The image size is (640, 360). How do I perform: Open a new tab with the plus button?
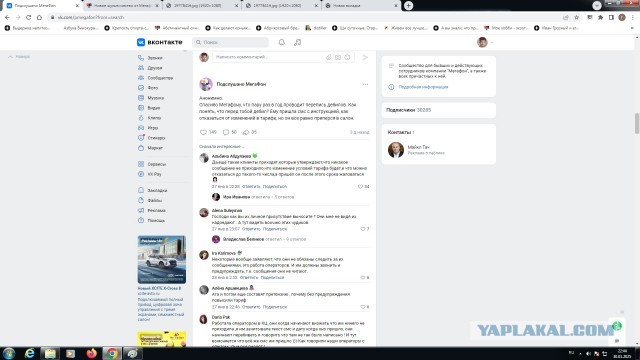[x=408, y=6]
